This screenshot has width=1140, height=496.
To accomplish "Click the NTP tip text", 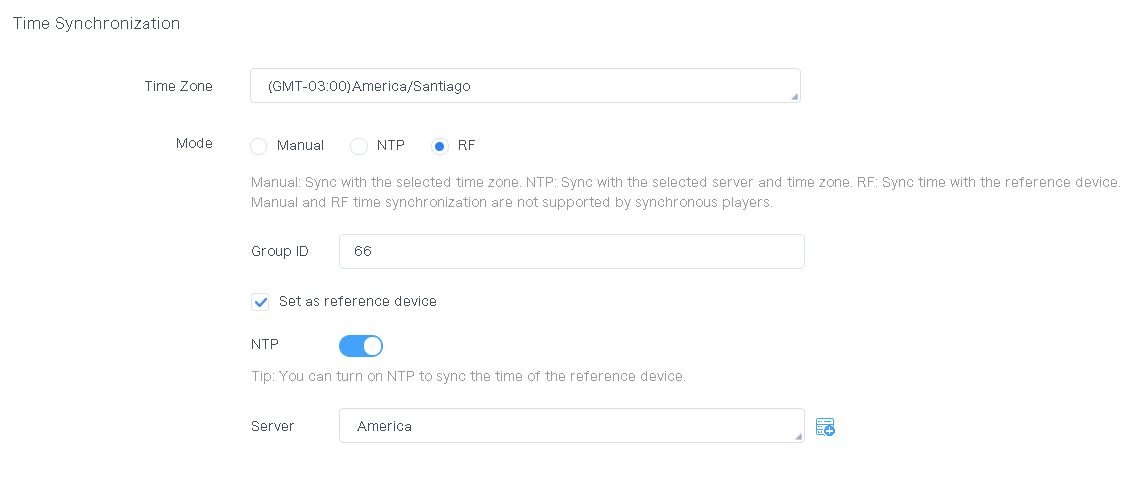I will [468, 377].
